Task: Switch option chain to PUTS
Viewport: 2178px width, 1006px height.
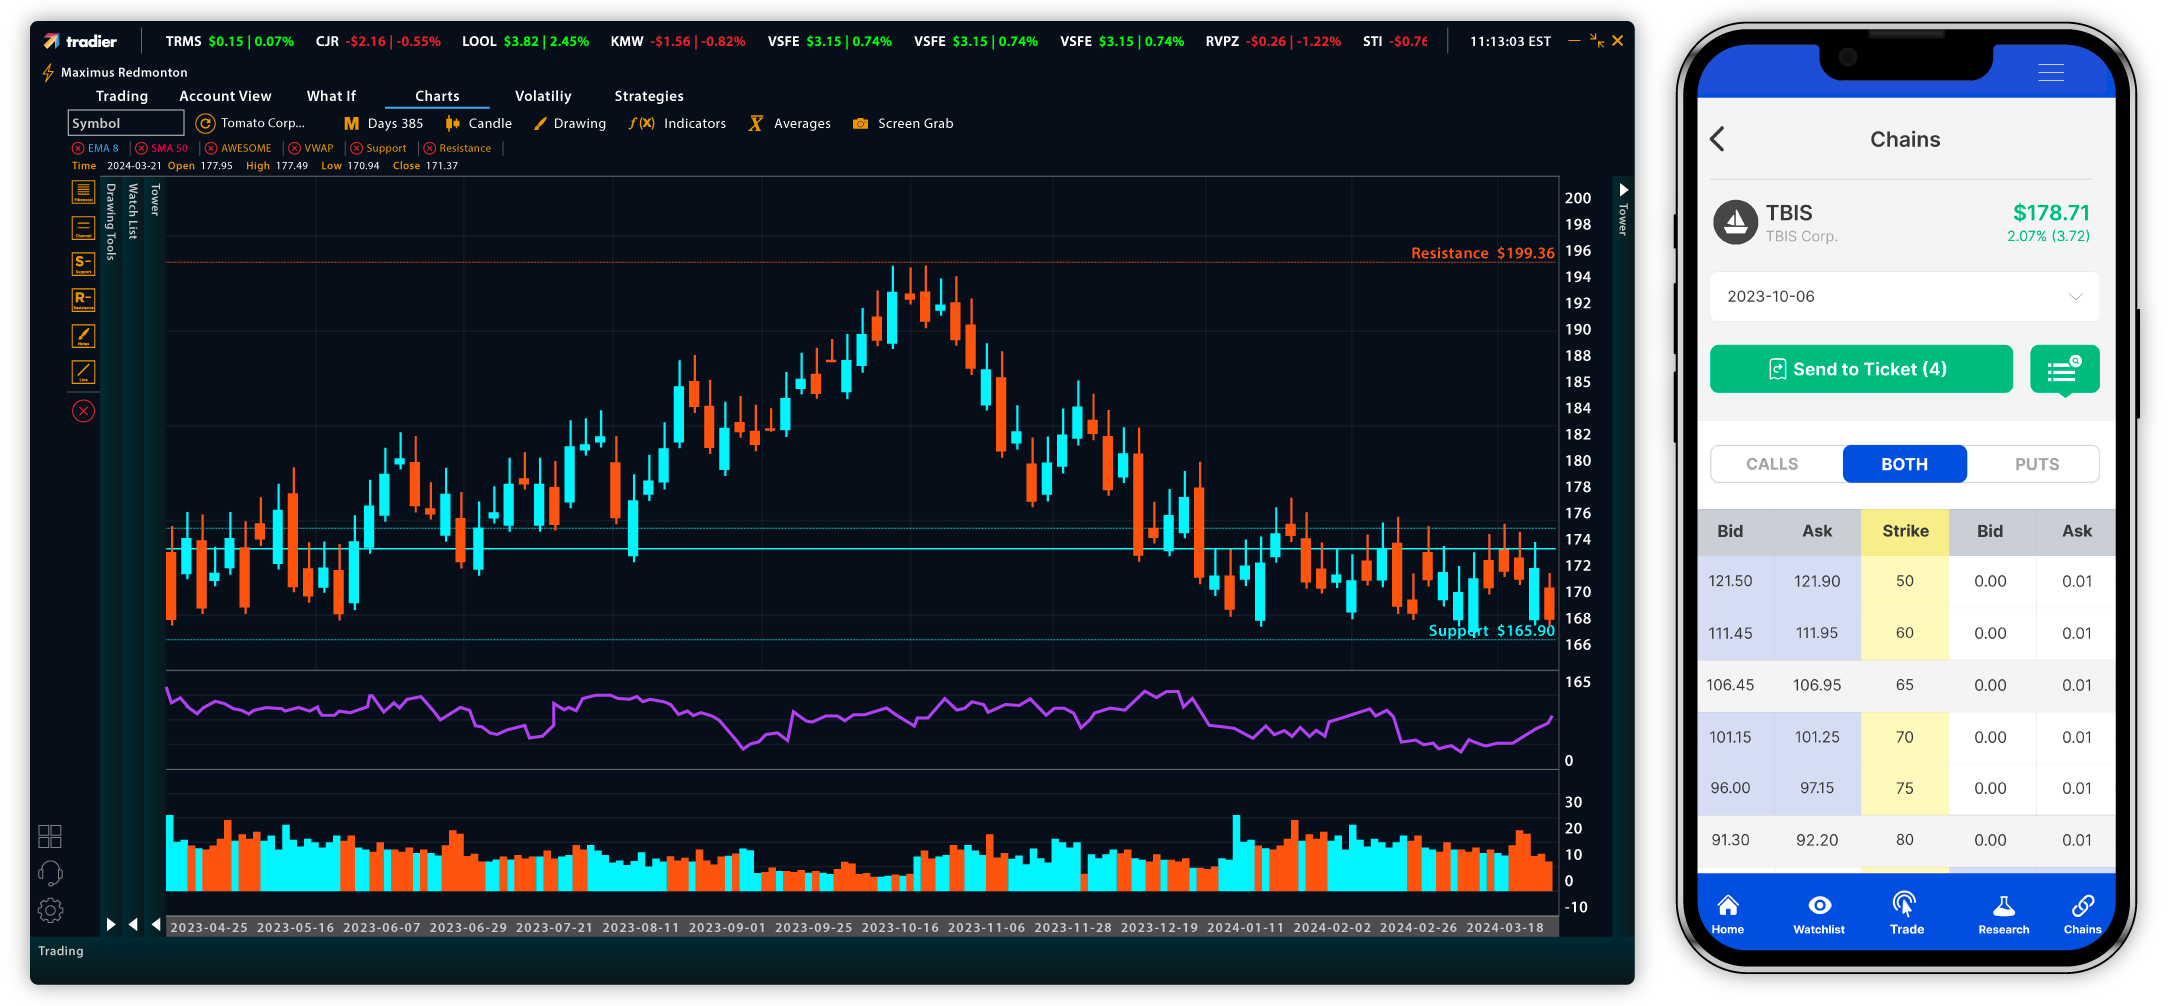Action: (x=2036, y=464)
